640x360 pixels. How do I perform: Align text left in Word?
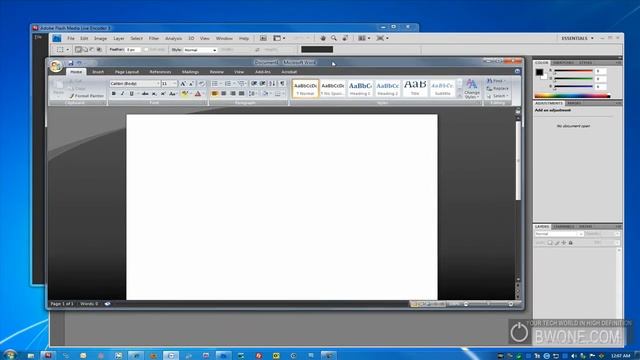point(215,94)
